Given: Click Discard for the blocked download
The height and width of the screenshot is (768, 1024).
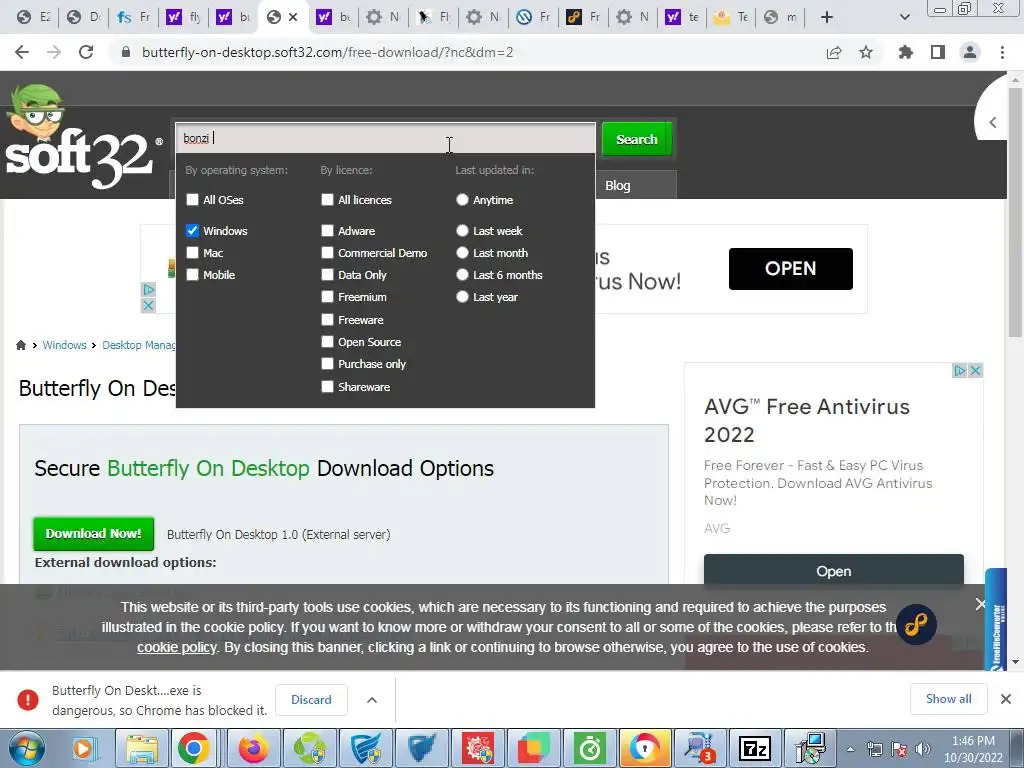Looking at the screenshot, I should pos(311,699).
